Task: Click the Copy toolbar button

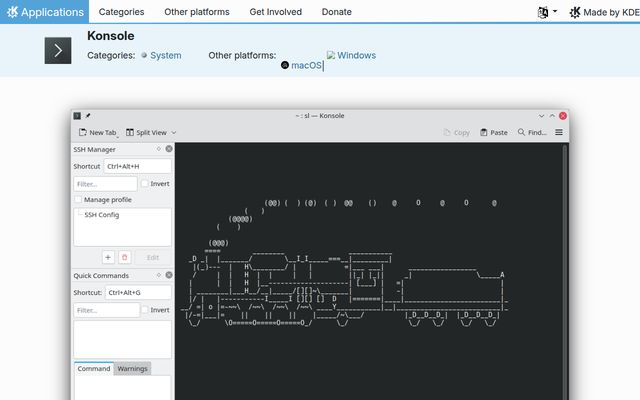Action: (x=457, y=132)
